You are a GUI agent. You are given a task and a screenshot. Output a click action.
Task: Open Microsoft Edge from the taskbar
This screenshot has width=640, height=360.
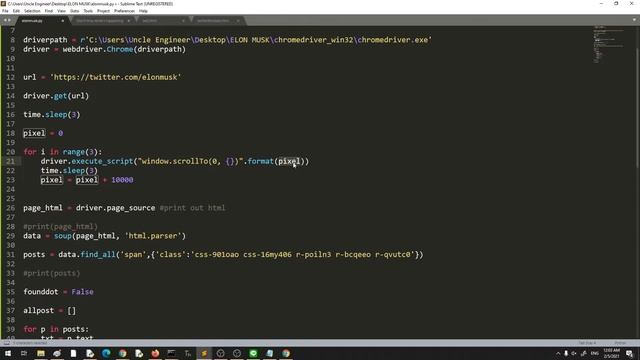(x=106, y=353)
